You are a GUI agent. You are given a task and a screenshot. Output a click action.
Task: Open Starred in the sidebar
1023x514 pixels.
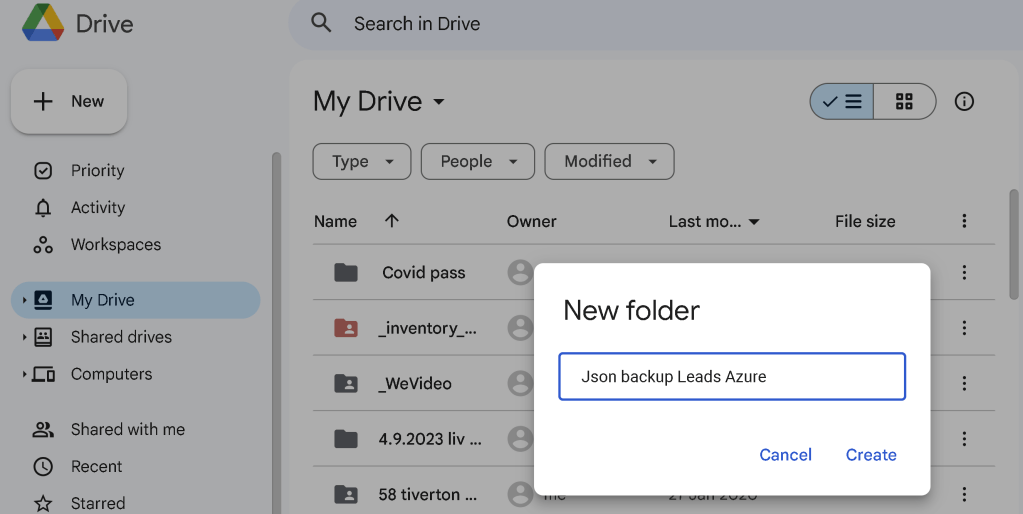[98, 504]
